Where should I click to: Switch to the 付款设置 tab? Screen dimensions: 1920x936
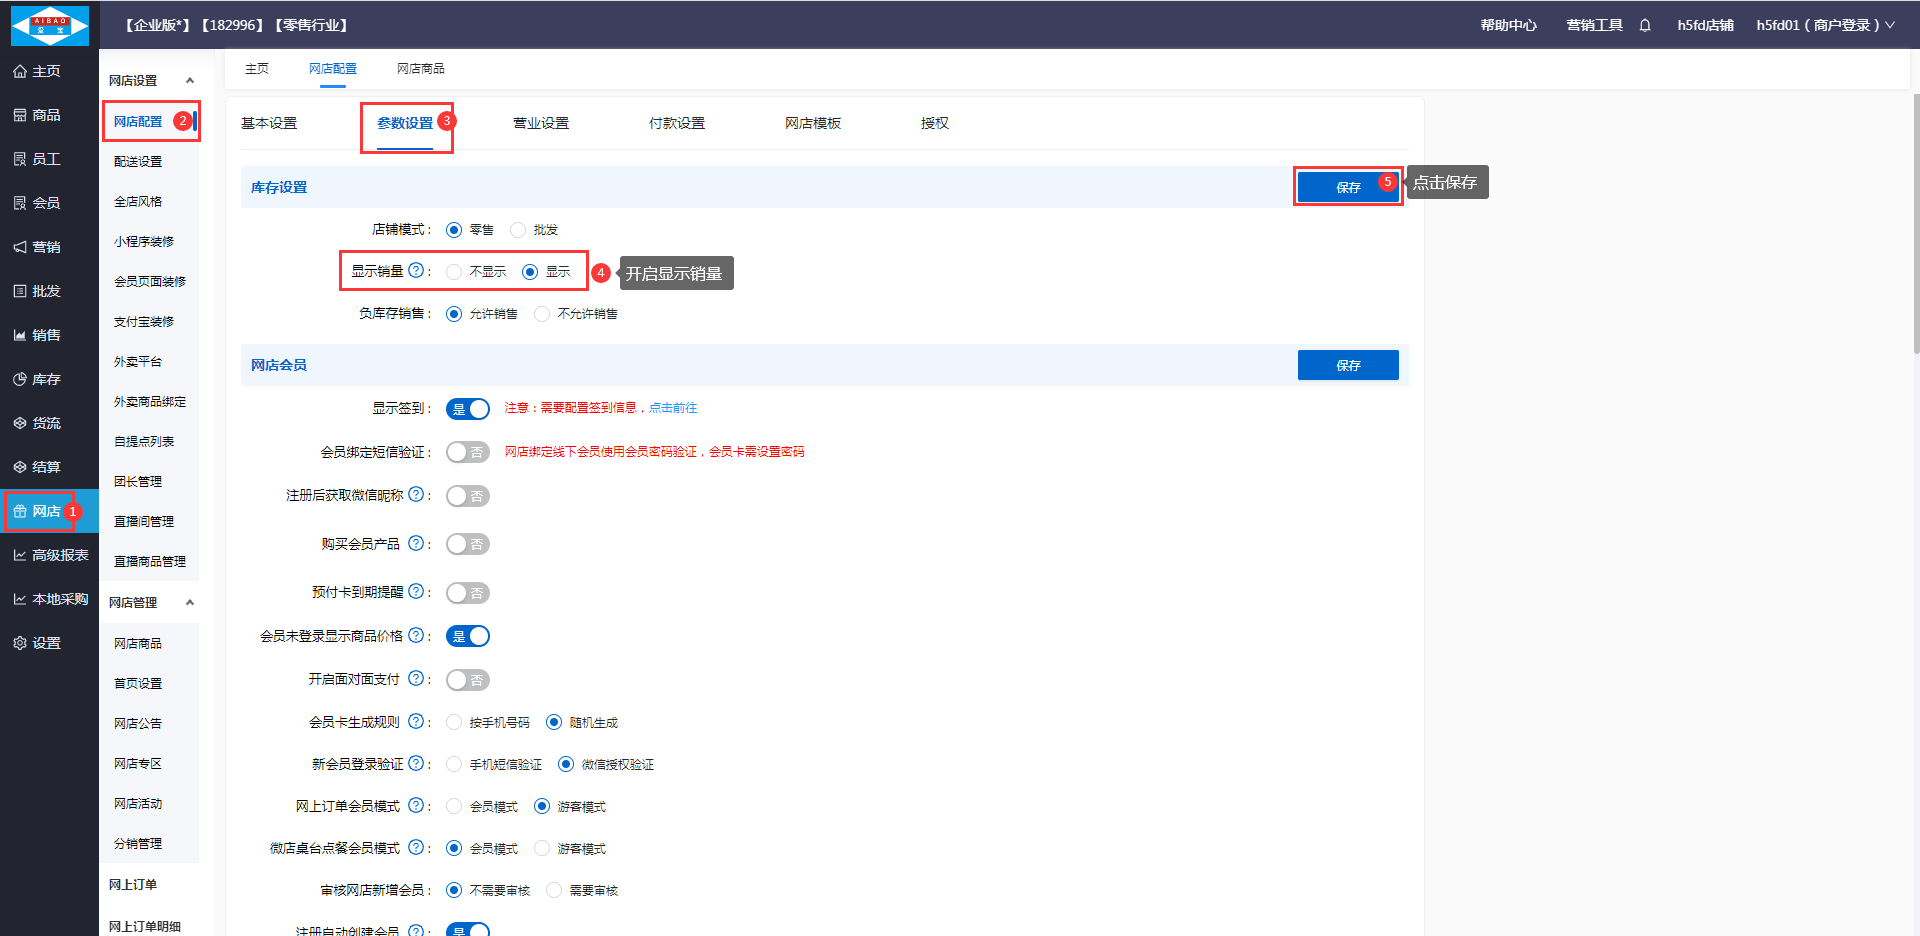tap(676, 123)
